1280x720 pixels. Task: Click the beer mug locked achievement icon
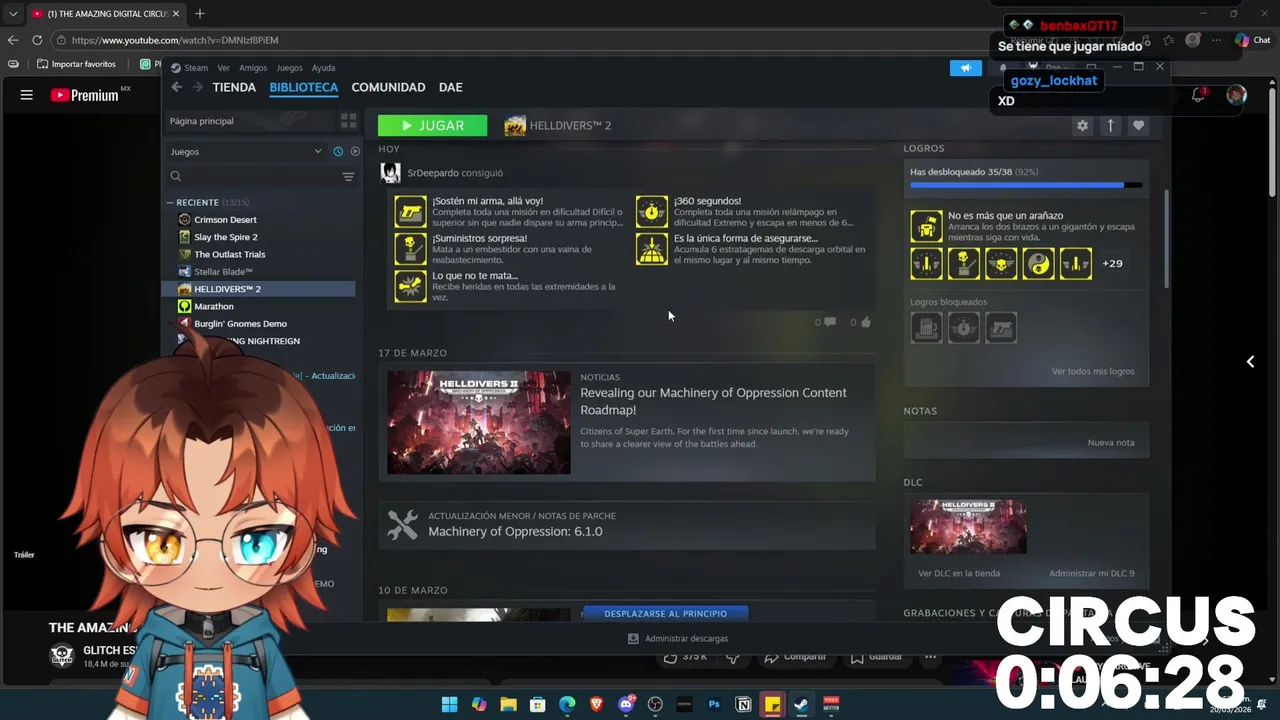(x=926, y=327)
